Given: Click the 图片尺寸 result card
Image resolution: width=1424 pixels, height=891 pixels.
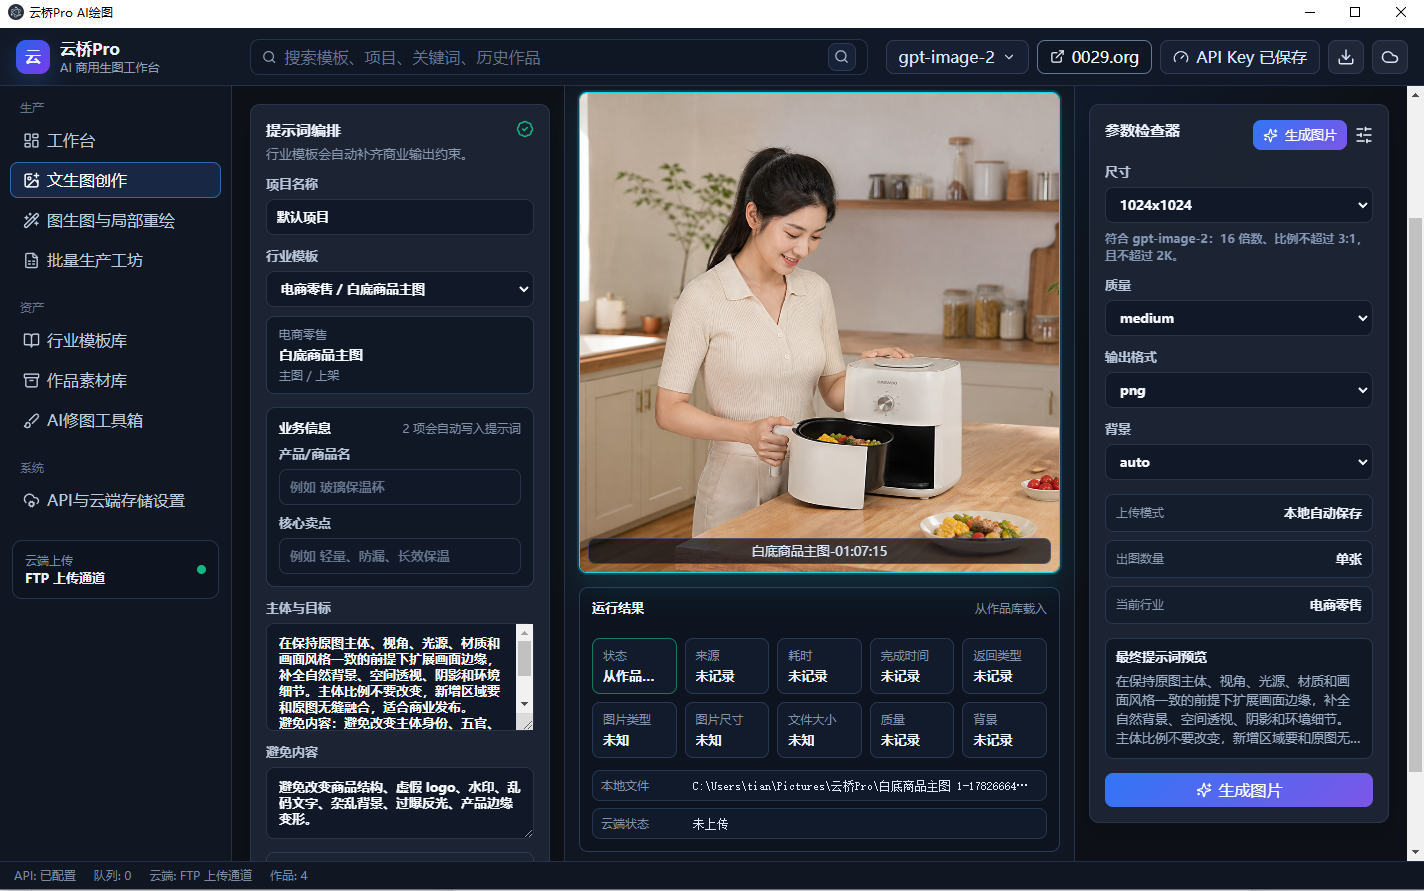Looking at the screenshot, I should 727,730.
